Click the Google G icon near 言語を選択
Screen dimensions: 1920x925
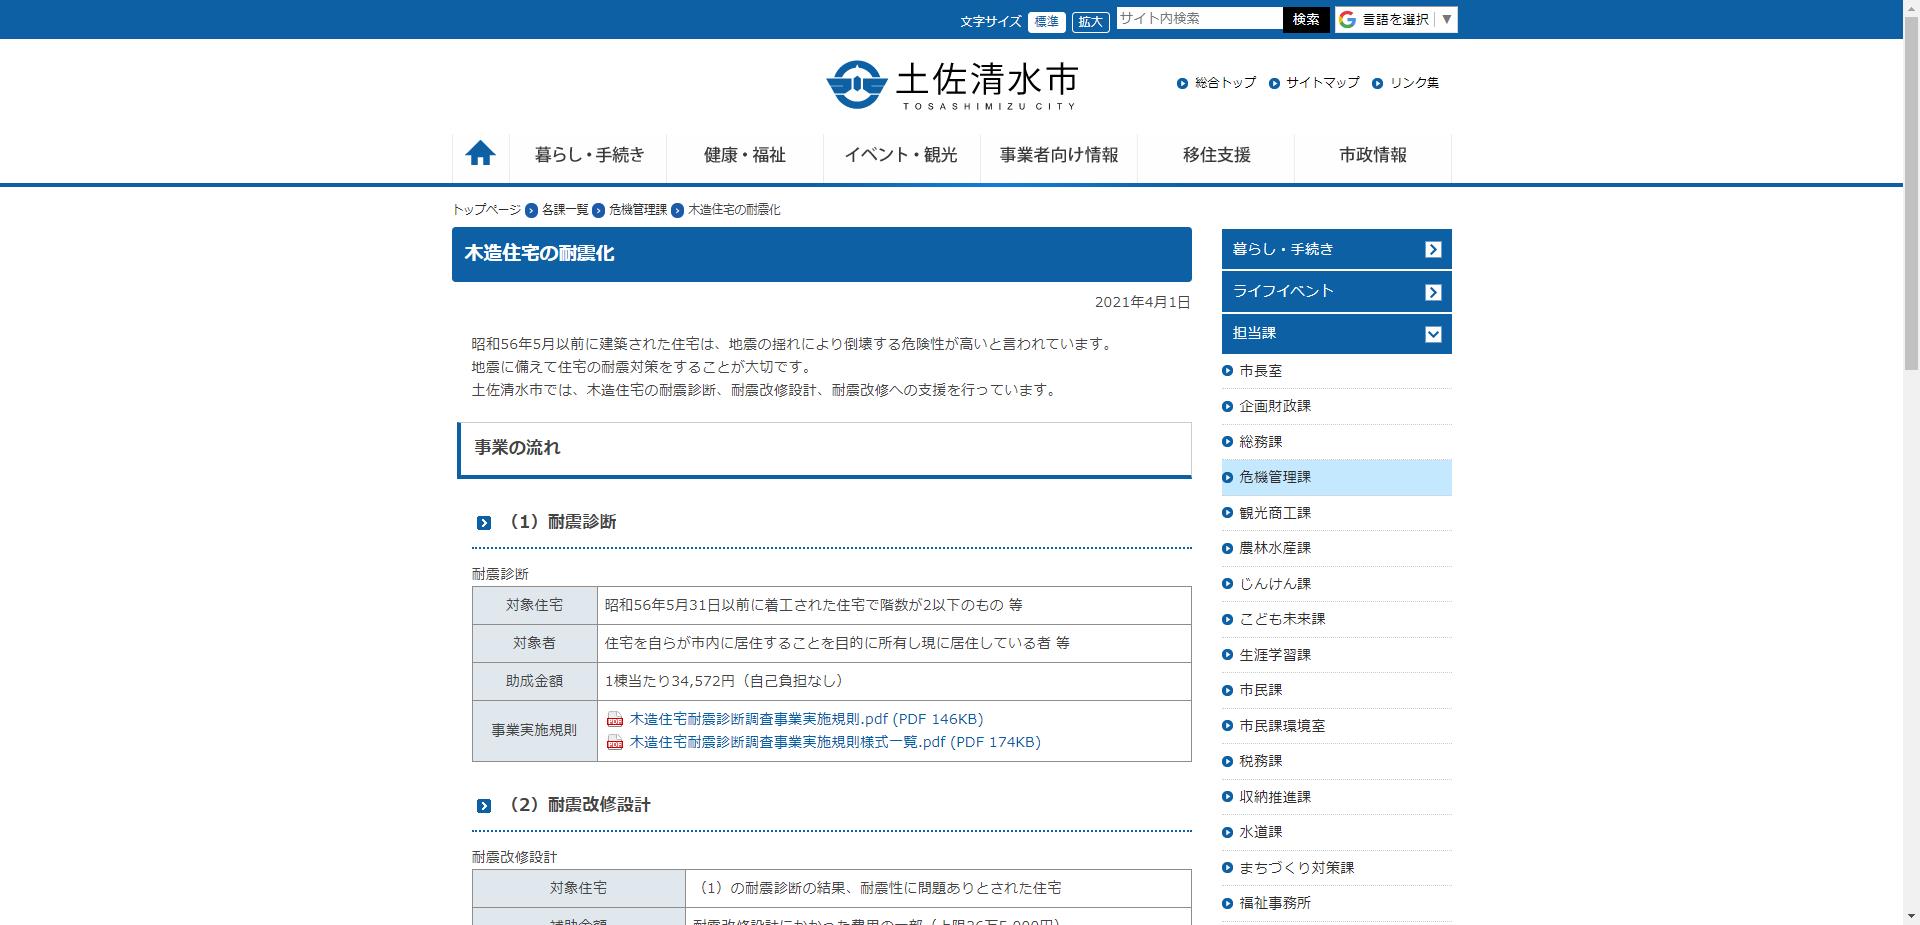(1348, 19)
